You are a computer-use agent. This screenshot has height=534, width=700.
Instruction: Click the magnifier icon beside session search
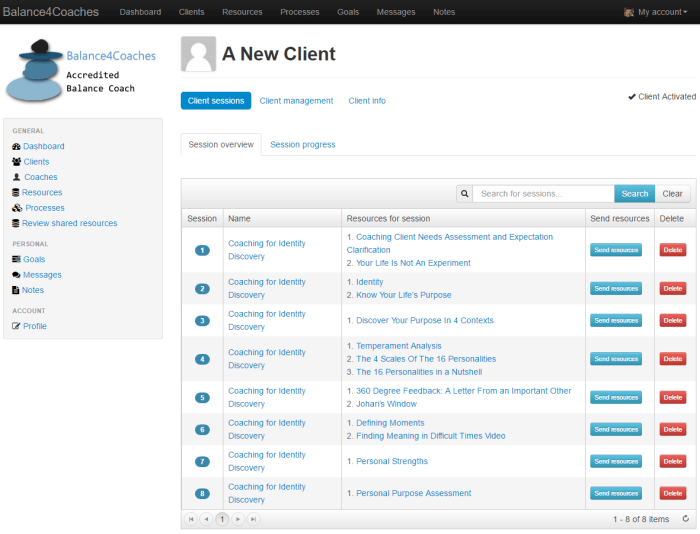[465, 194]
